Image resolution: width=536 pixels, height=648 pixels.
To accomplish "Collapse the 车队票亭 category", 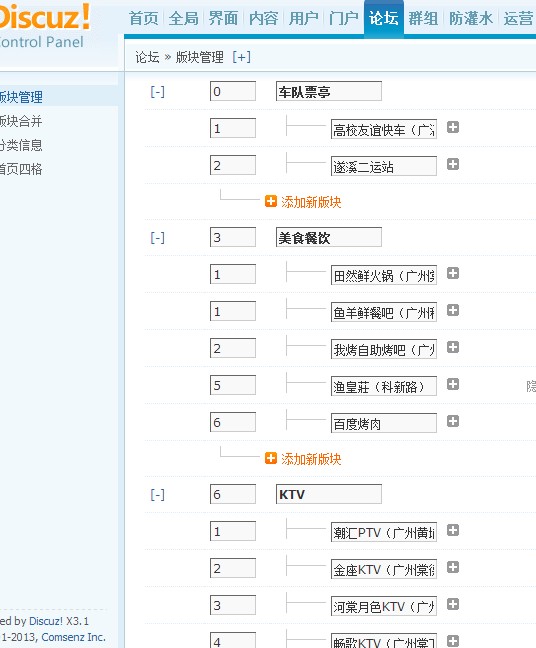I will 157,91.
